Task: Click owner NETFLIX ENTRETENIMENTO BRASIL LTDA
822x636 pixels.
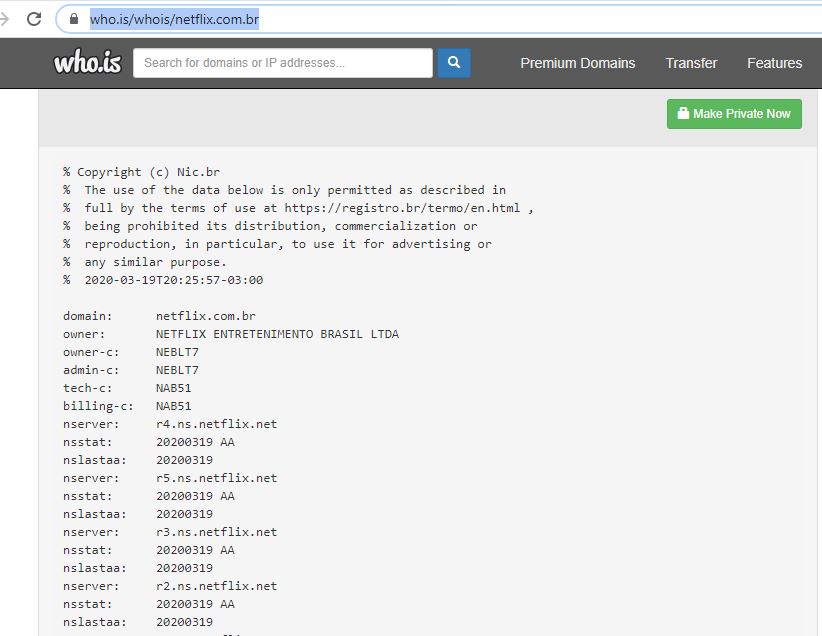Action: tap(277, 334)
